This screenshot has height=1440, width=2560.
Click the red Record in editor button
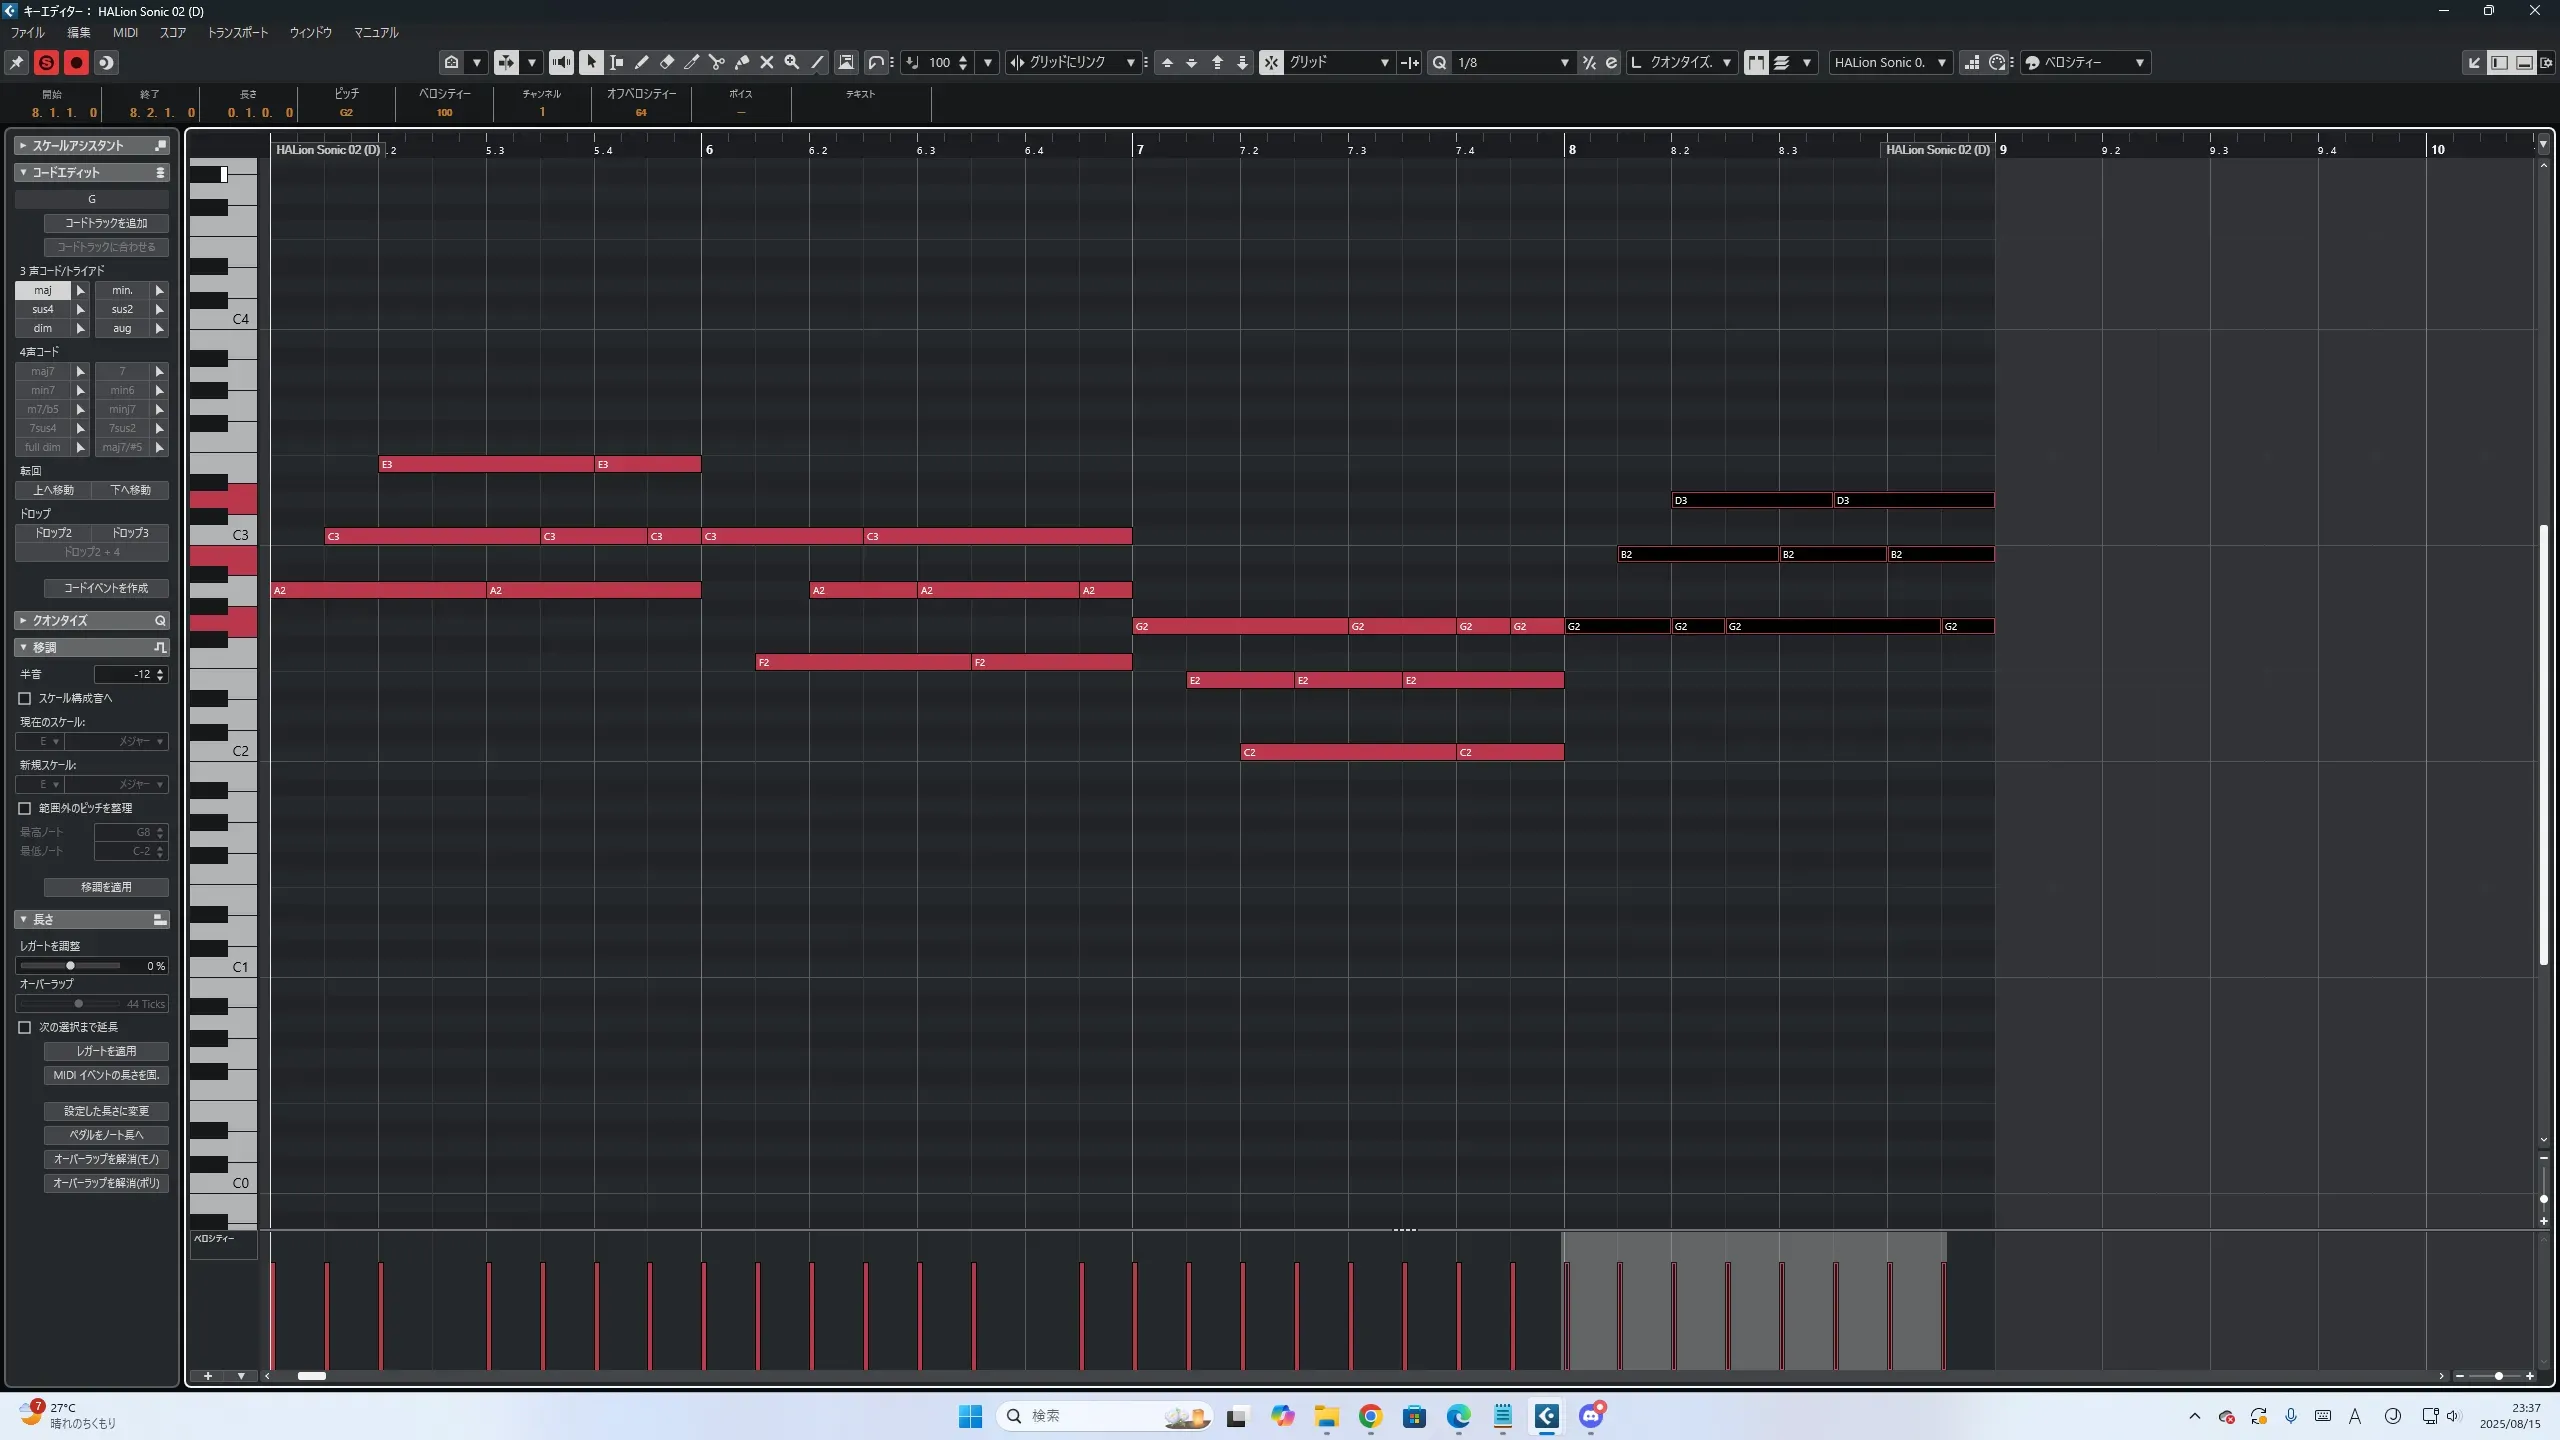tap(76, 62)
